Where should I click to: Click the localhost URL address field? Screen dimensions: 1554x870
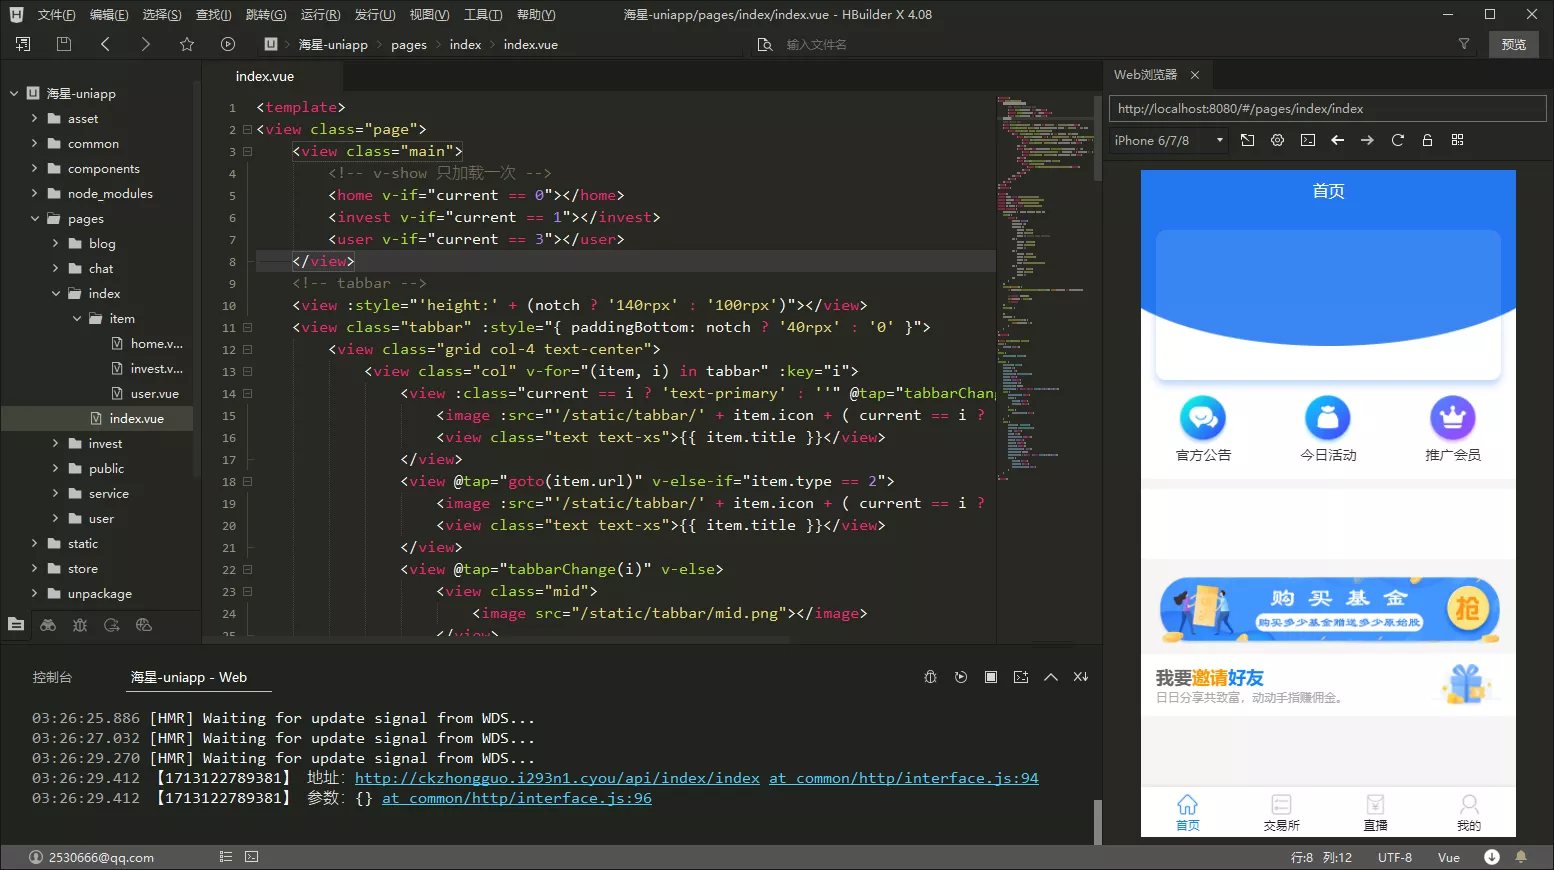pyautogui.click(x=1327, y=109)
